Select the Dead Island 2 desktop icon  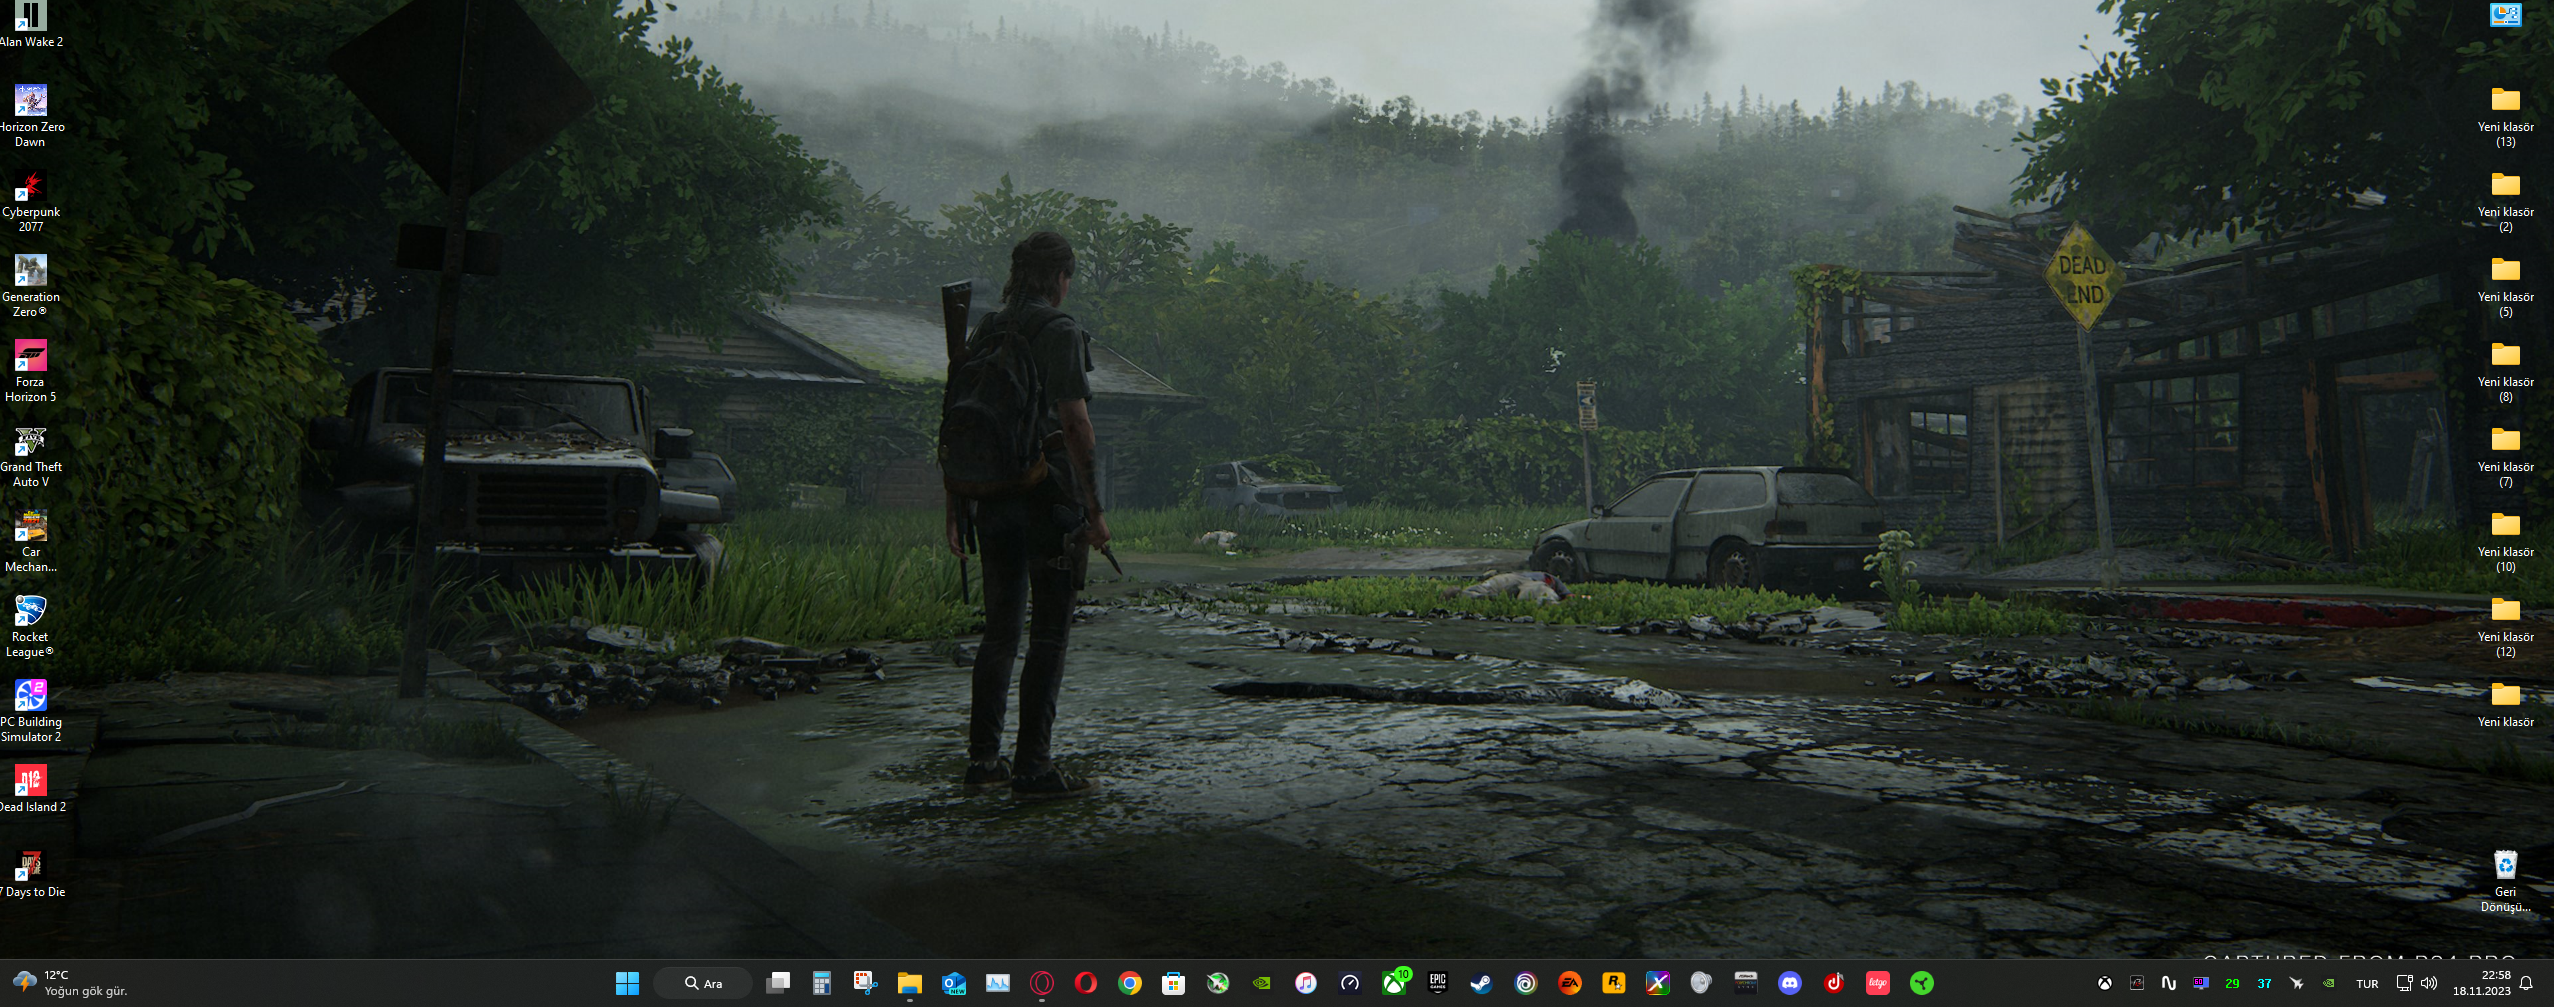tap(30, 788)
